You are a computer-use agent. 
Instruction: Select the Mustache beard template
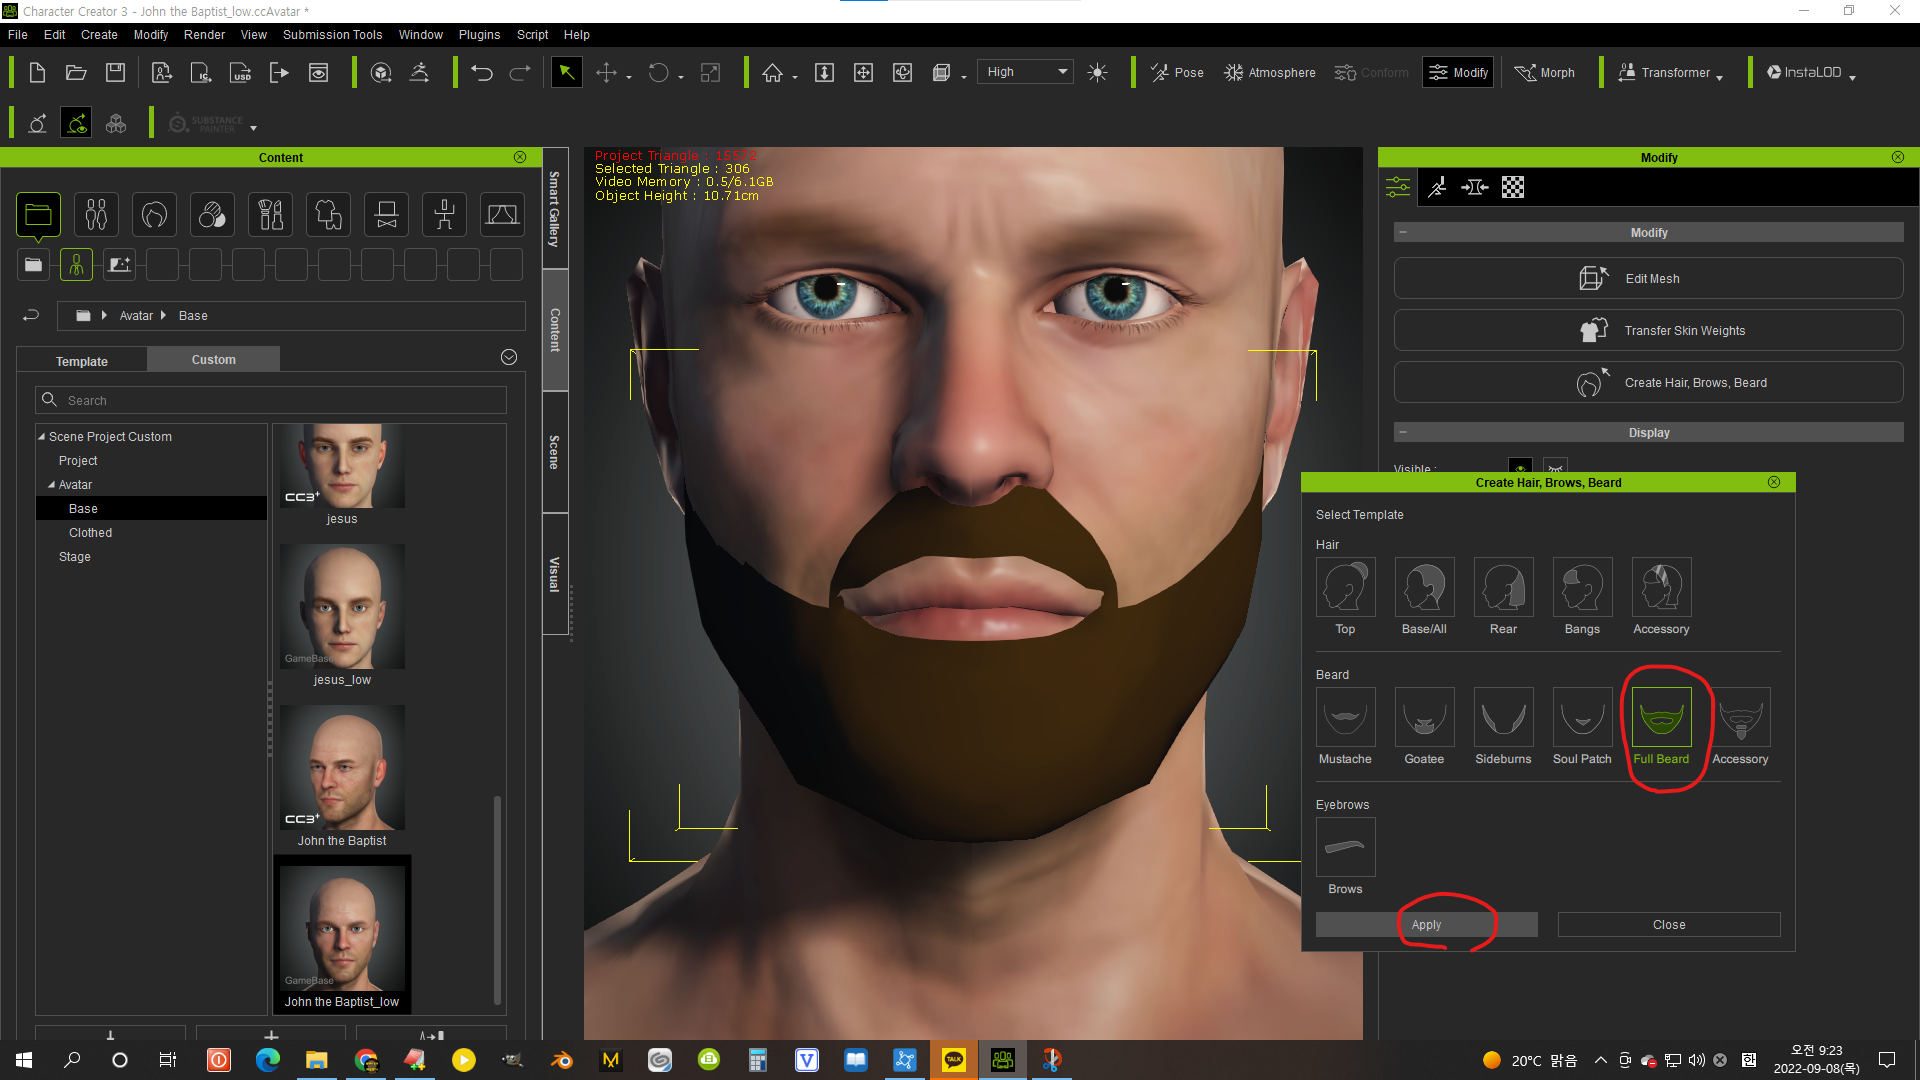coord(1345,718)
